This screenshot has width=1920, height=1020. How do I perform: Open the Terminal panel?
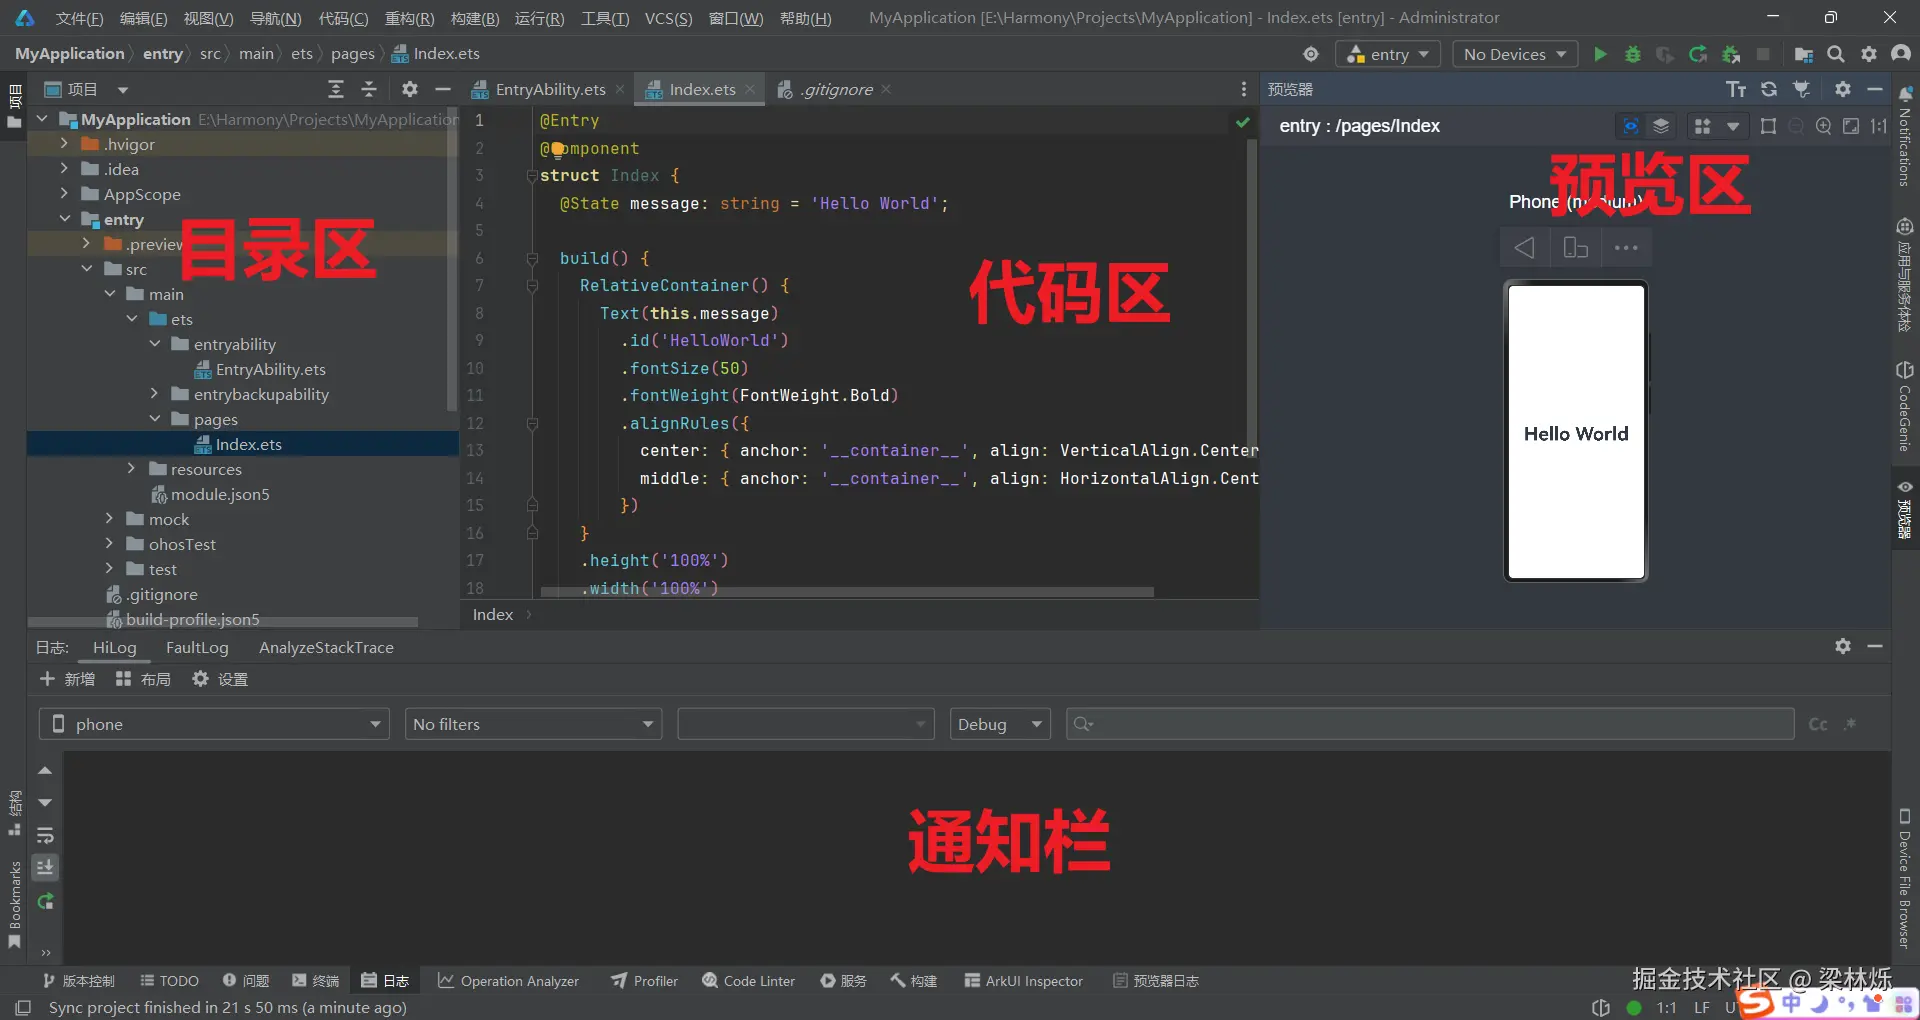315,981
